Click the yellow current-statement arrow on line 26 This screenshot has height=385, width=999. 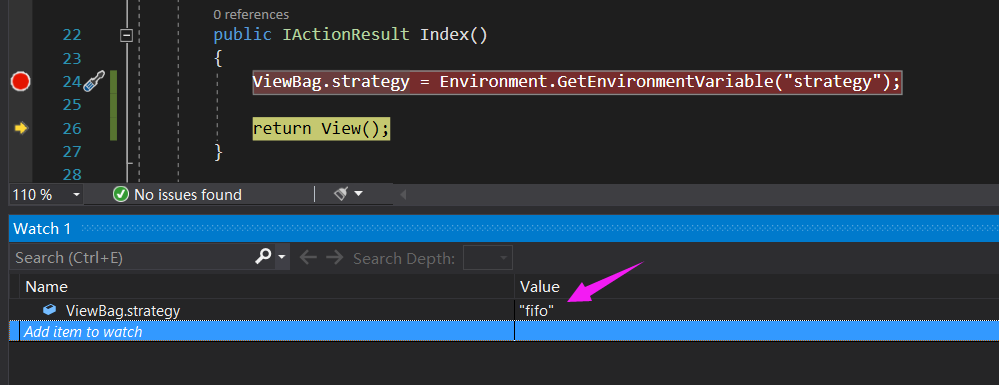tap(21, 129)
